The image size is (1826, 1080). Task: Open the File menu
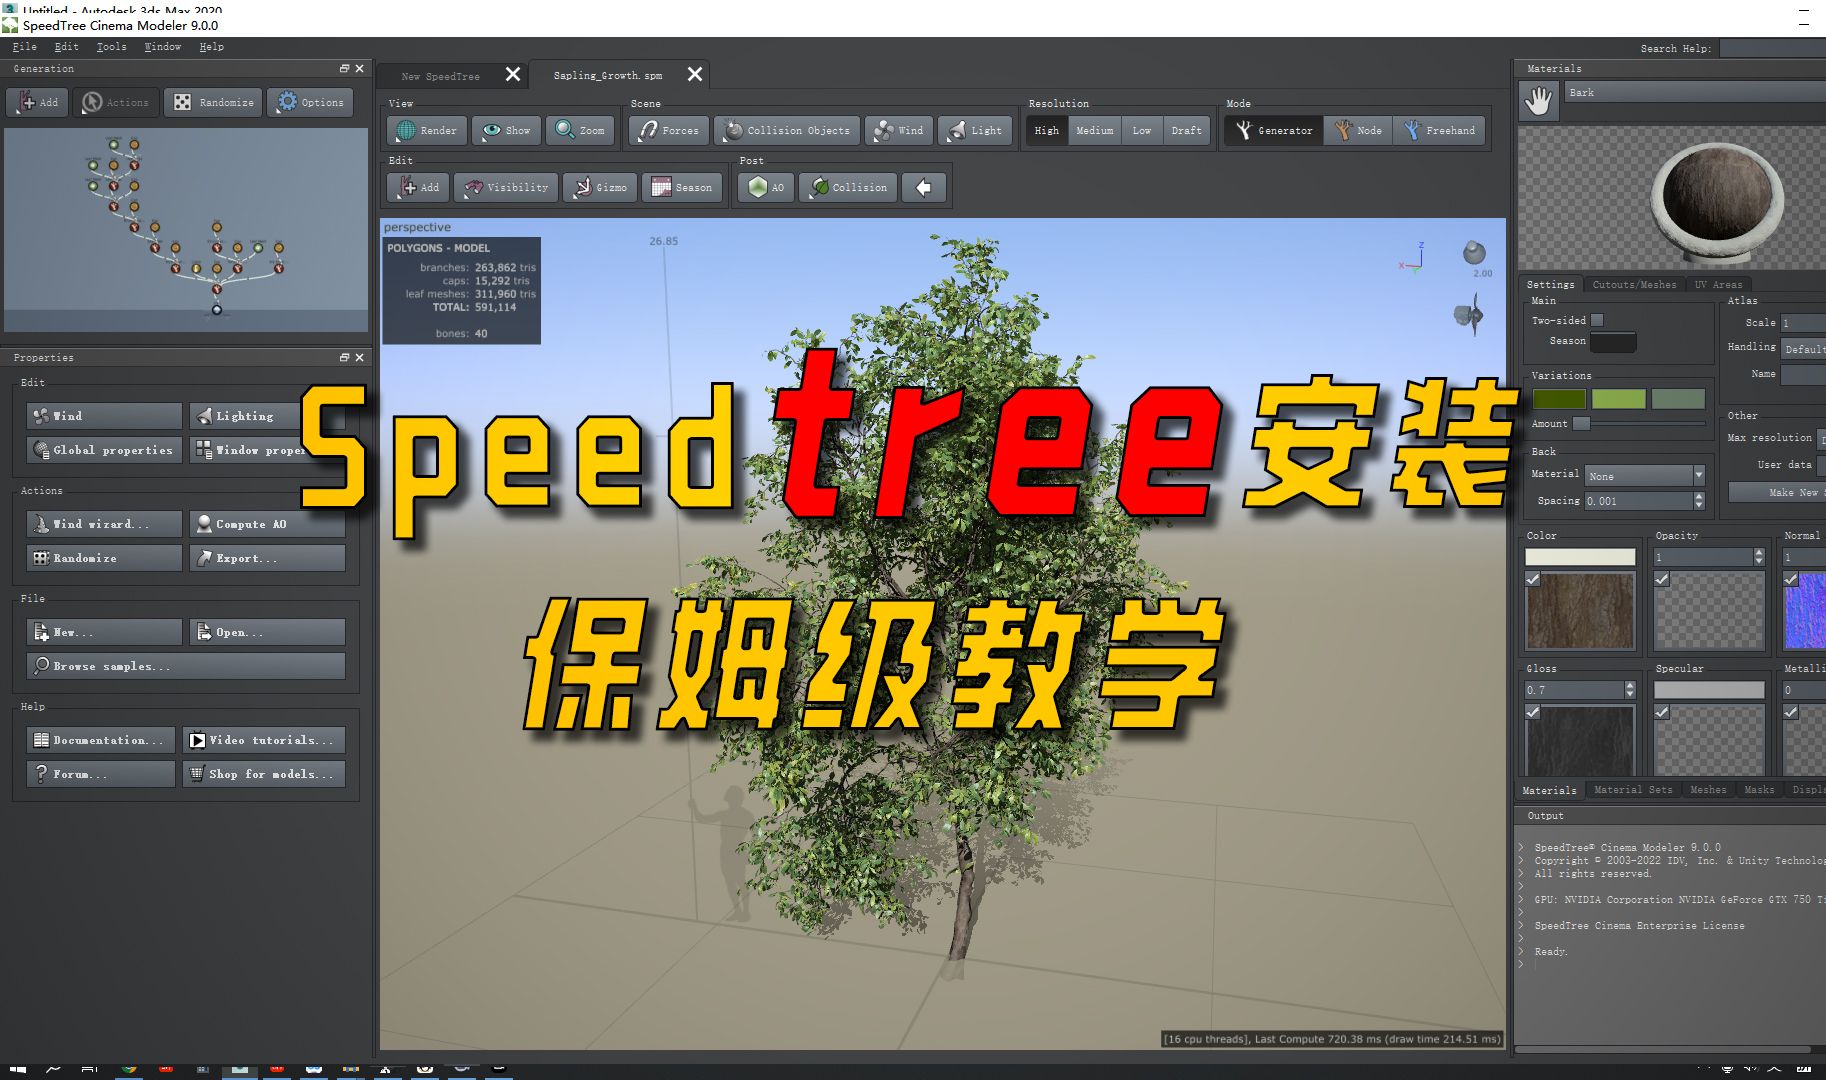[25, 46]
